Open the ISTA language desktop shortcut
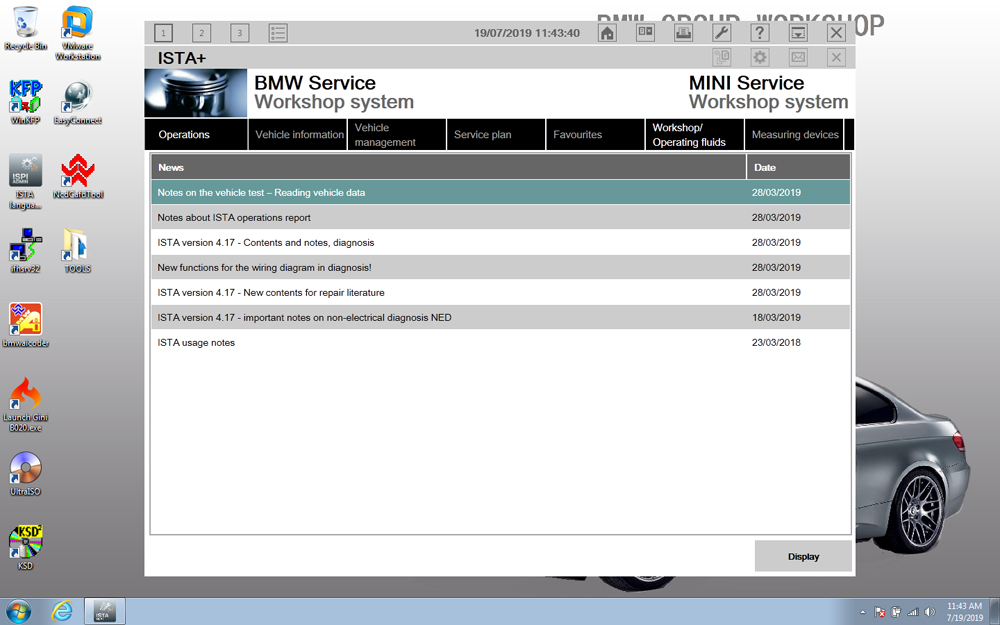This screenshot has width=1000, height=625. click(26, 182)
